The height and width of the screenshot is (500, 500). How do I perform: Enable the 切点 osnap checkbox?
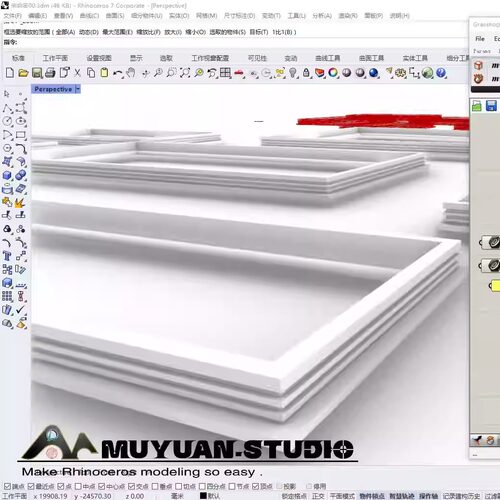coord(179,486)
